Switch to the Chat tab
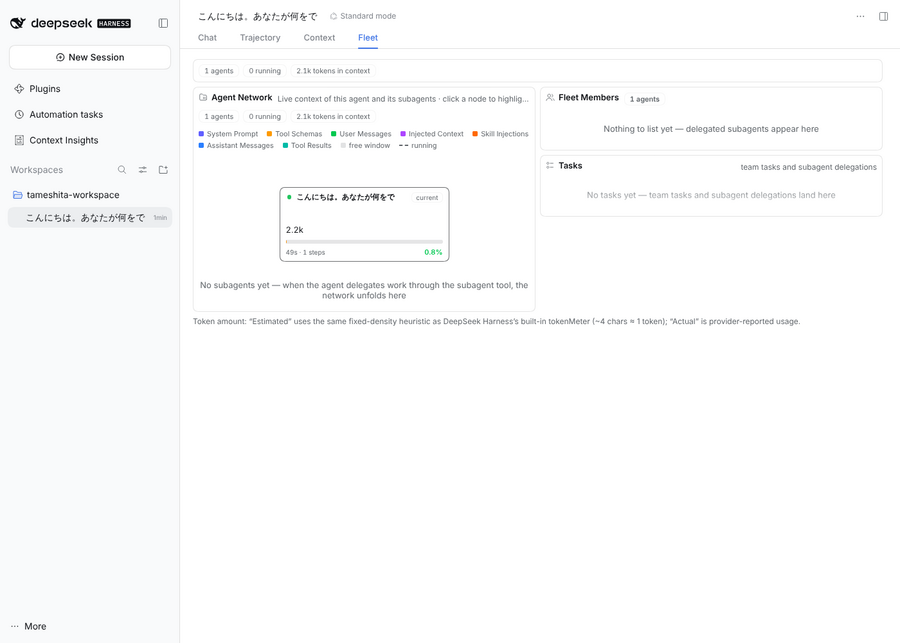900x643 pixels. tap(207, 37)
